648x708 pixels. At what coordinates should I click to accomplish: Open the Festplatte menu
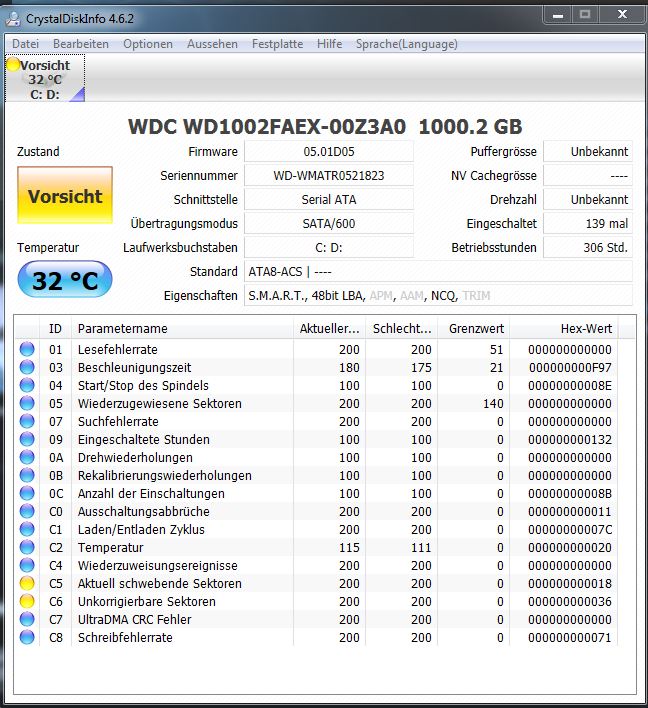coord(277,44)
